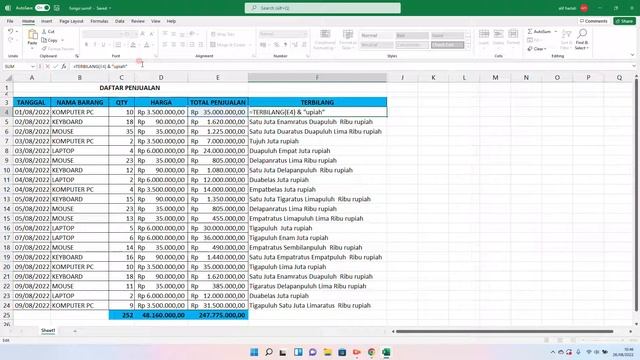This screenshot has width=640, height=360.
Task: Open the Fill Color button
Action: [133, 44]
